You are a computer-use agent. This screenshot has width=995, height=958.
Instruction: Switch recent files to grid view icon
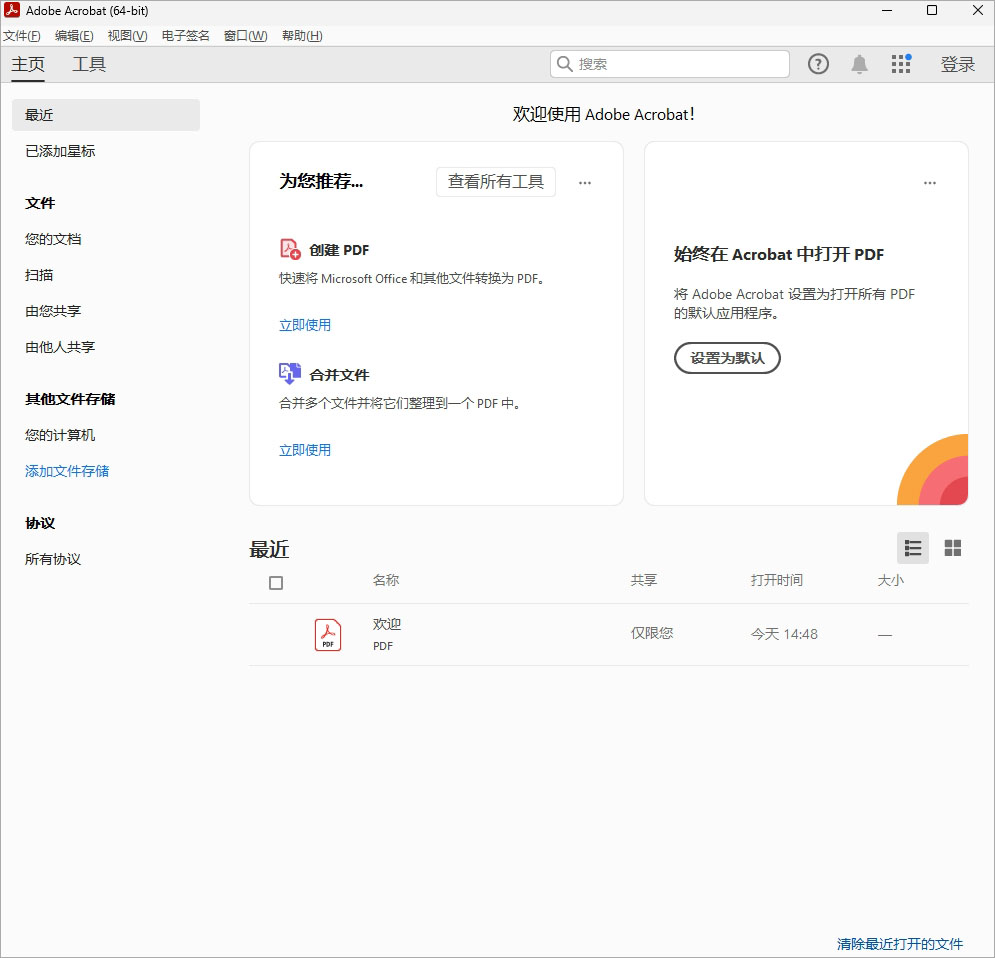tap(952, 548)
